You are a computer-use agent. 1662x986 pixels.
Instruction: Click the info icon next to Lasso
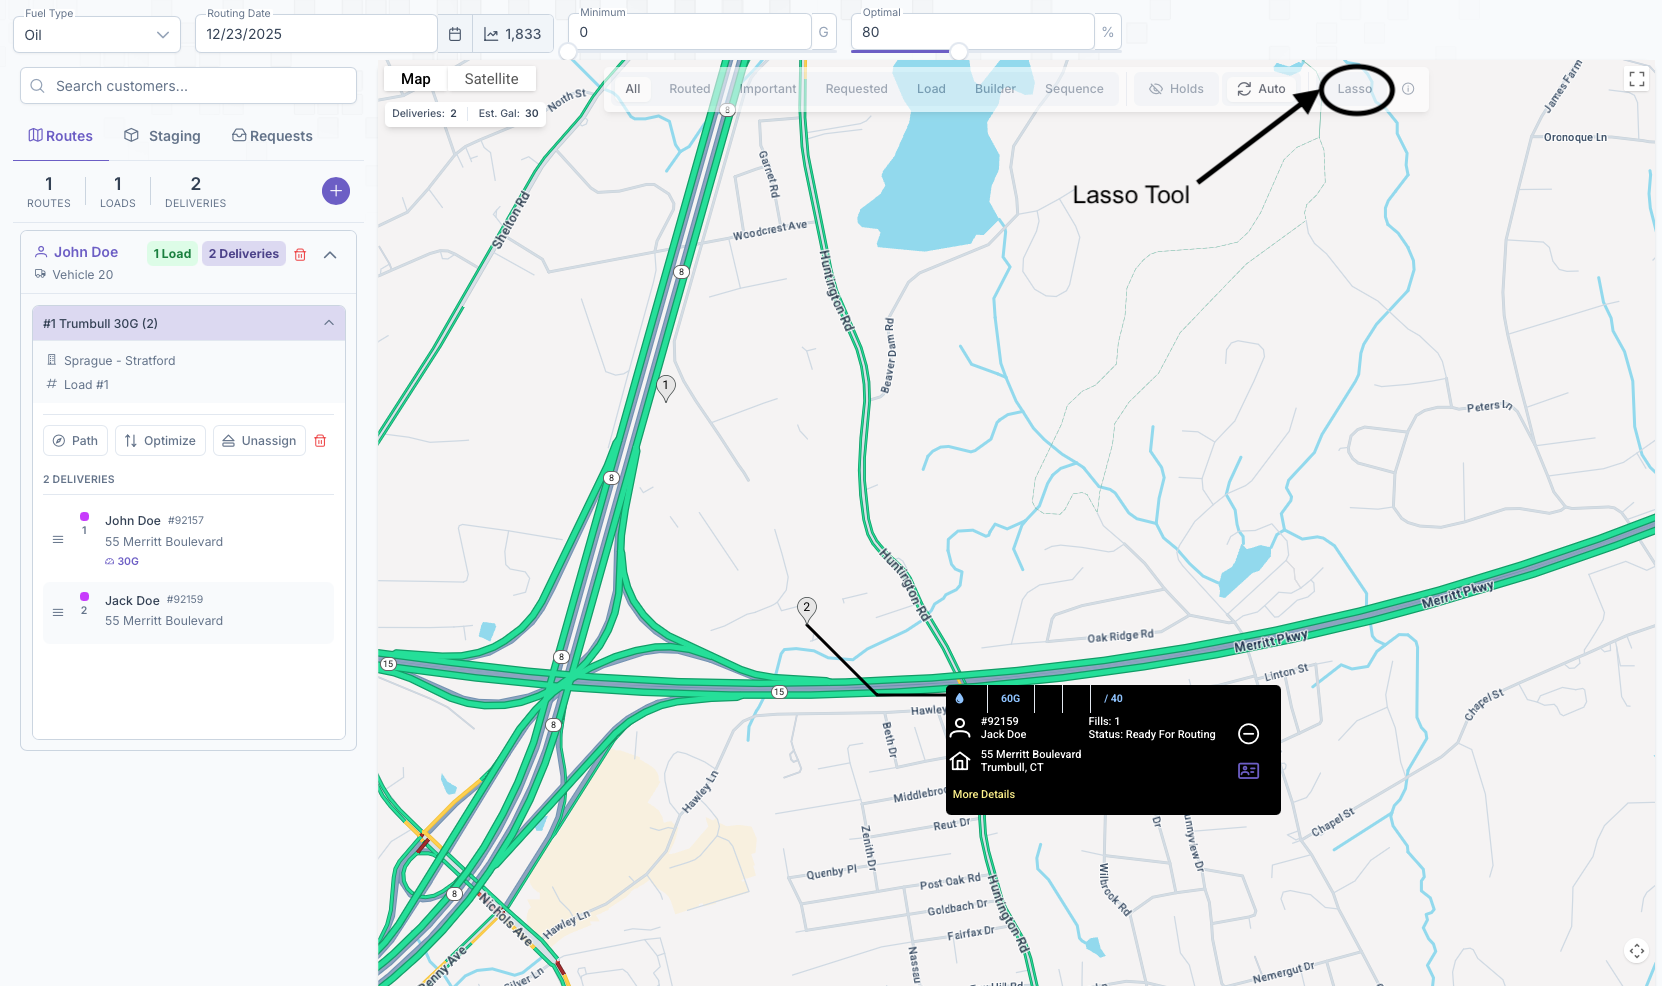point(1408,89)
